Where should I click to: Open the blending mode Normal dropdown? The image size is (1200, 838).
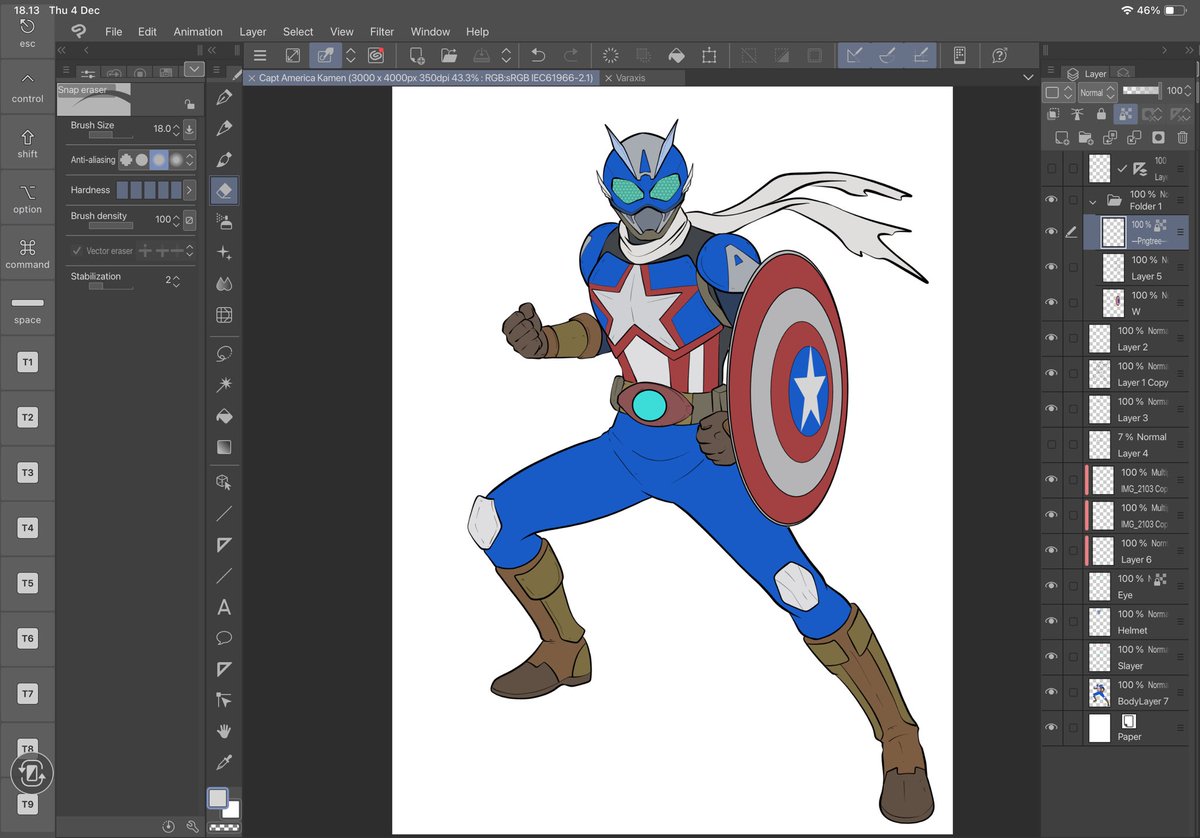tap(1097, 92)
